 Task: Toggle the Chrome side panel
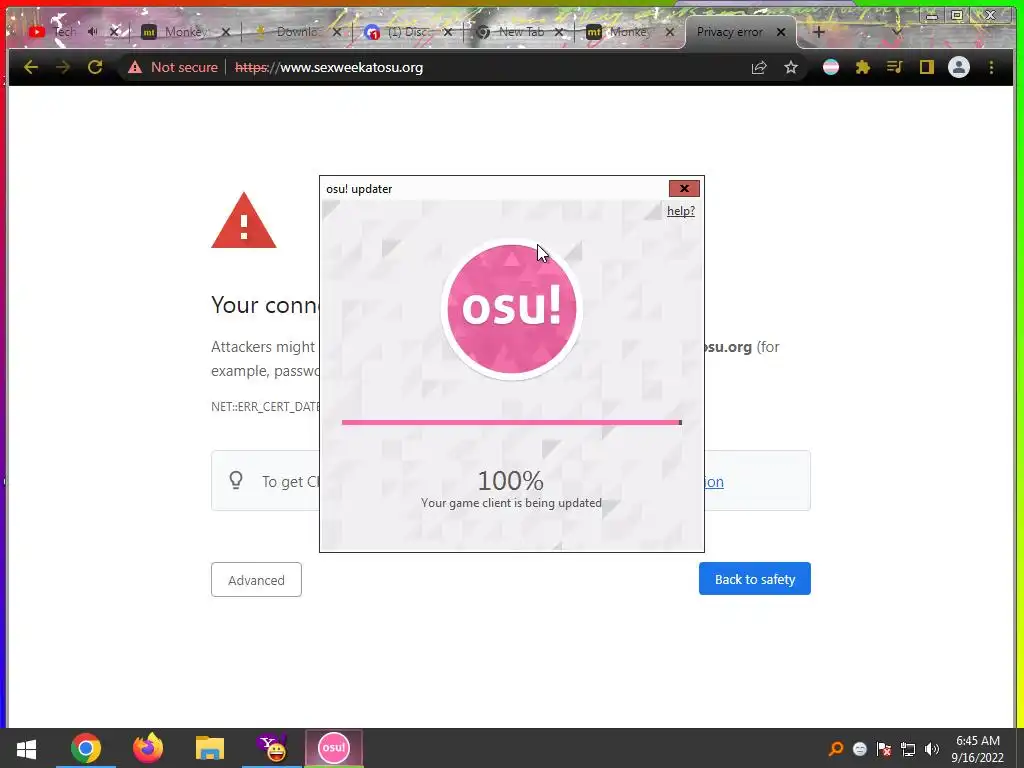pos(927,67)
